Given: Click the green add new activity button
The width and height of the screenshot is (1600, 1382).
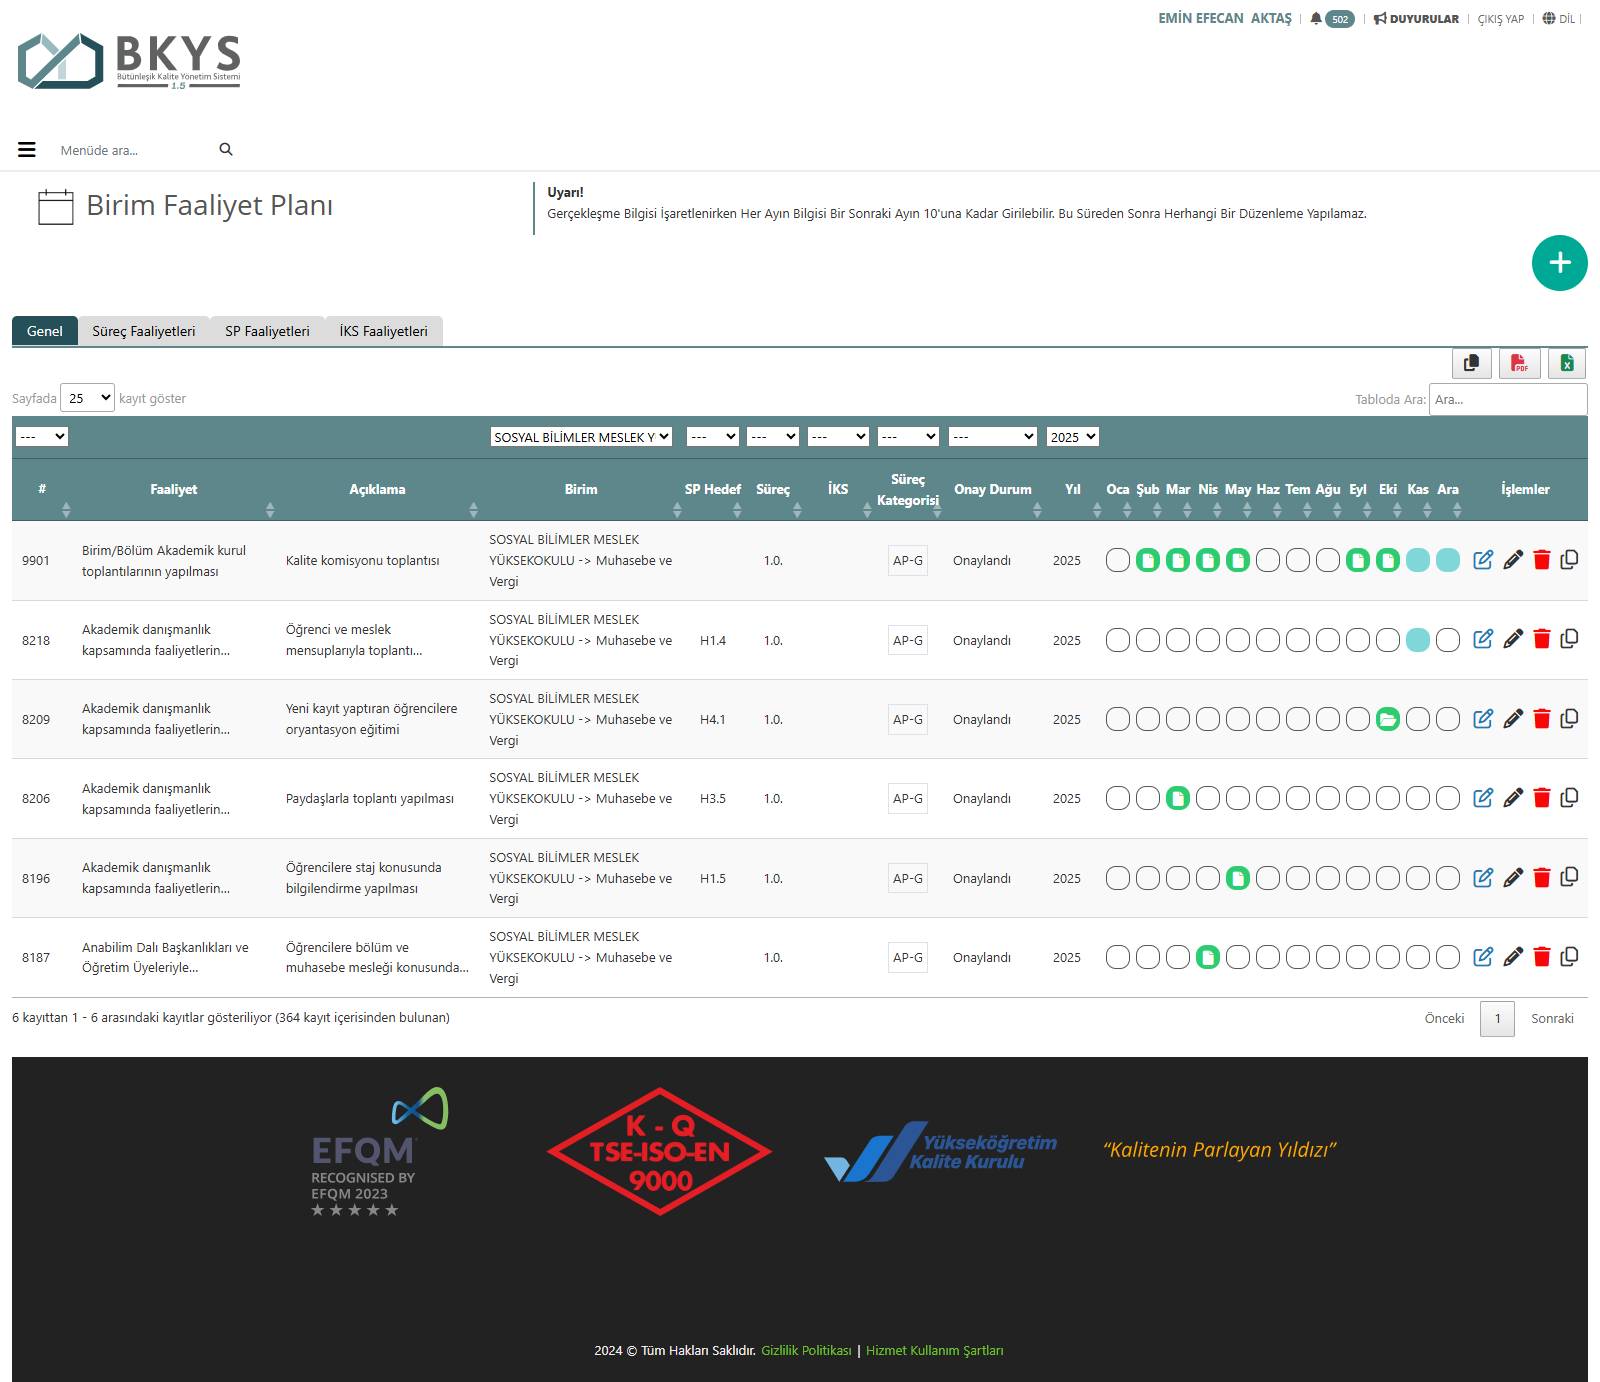Looking at the screenshot, I should point(1559,263).
